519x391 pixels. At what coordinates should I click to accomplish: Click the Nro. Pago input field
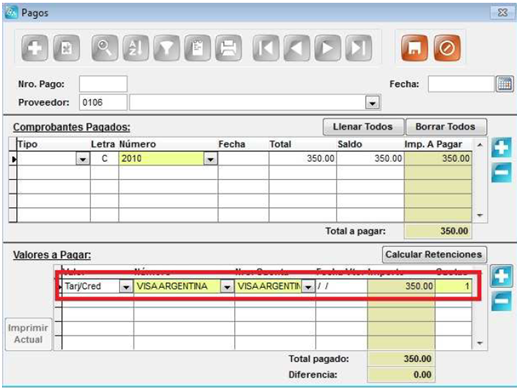tap(103, 84)
